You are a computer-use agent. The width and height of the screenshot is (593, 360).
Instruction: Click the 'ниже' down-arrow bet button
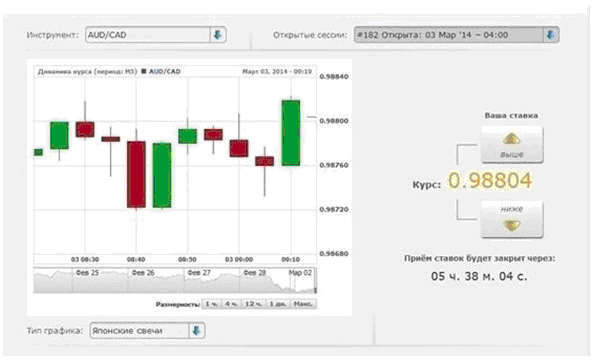coord(512,219)
